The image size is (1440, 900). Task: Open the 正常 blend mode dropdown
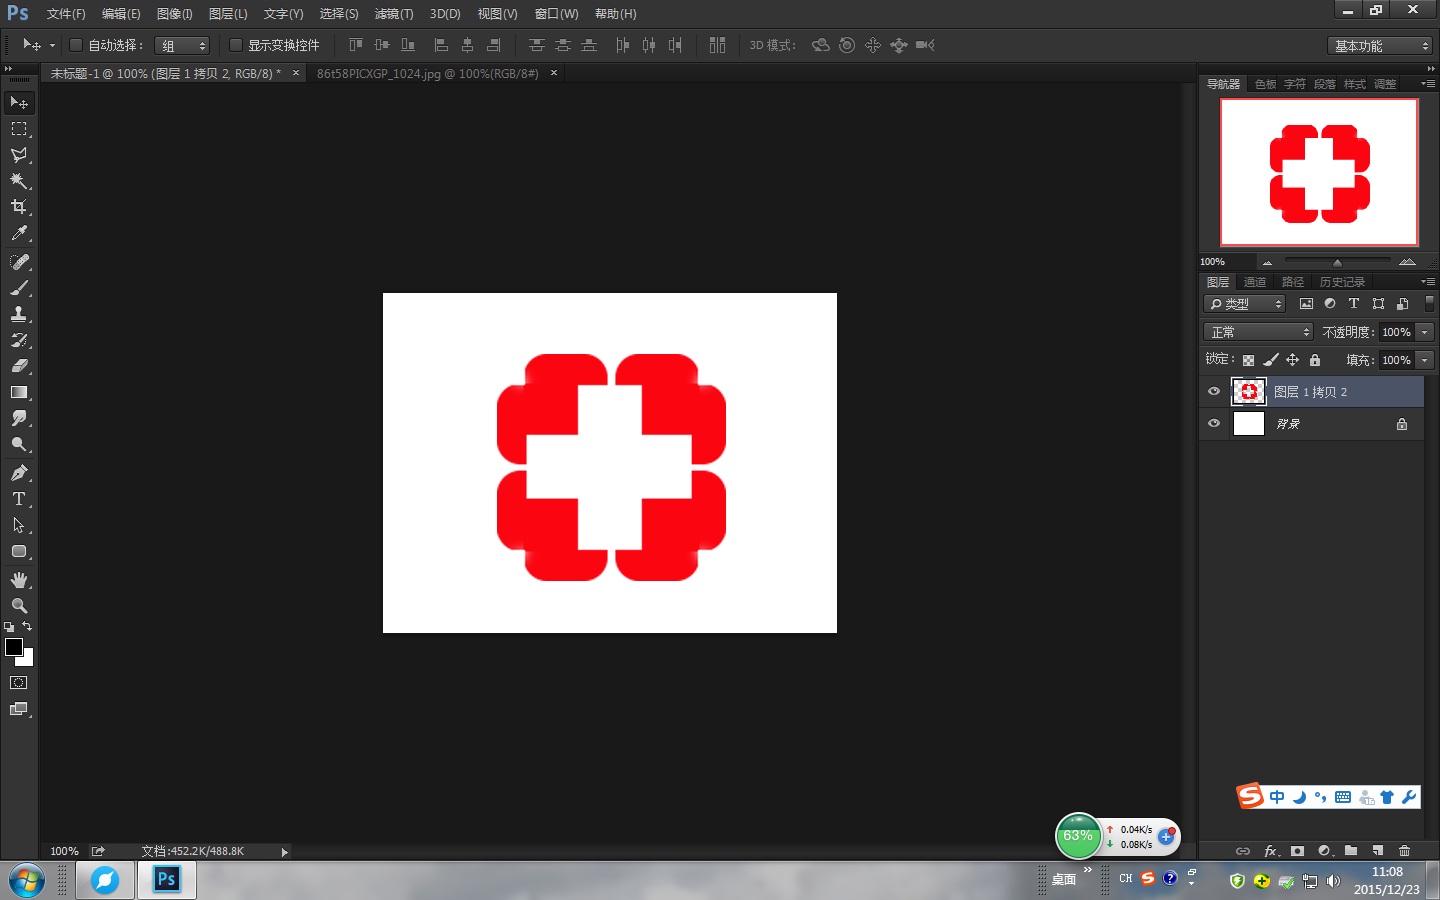[1258, 332]
